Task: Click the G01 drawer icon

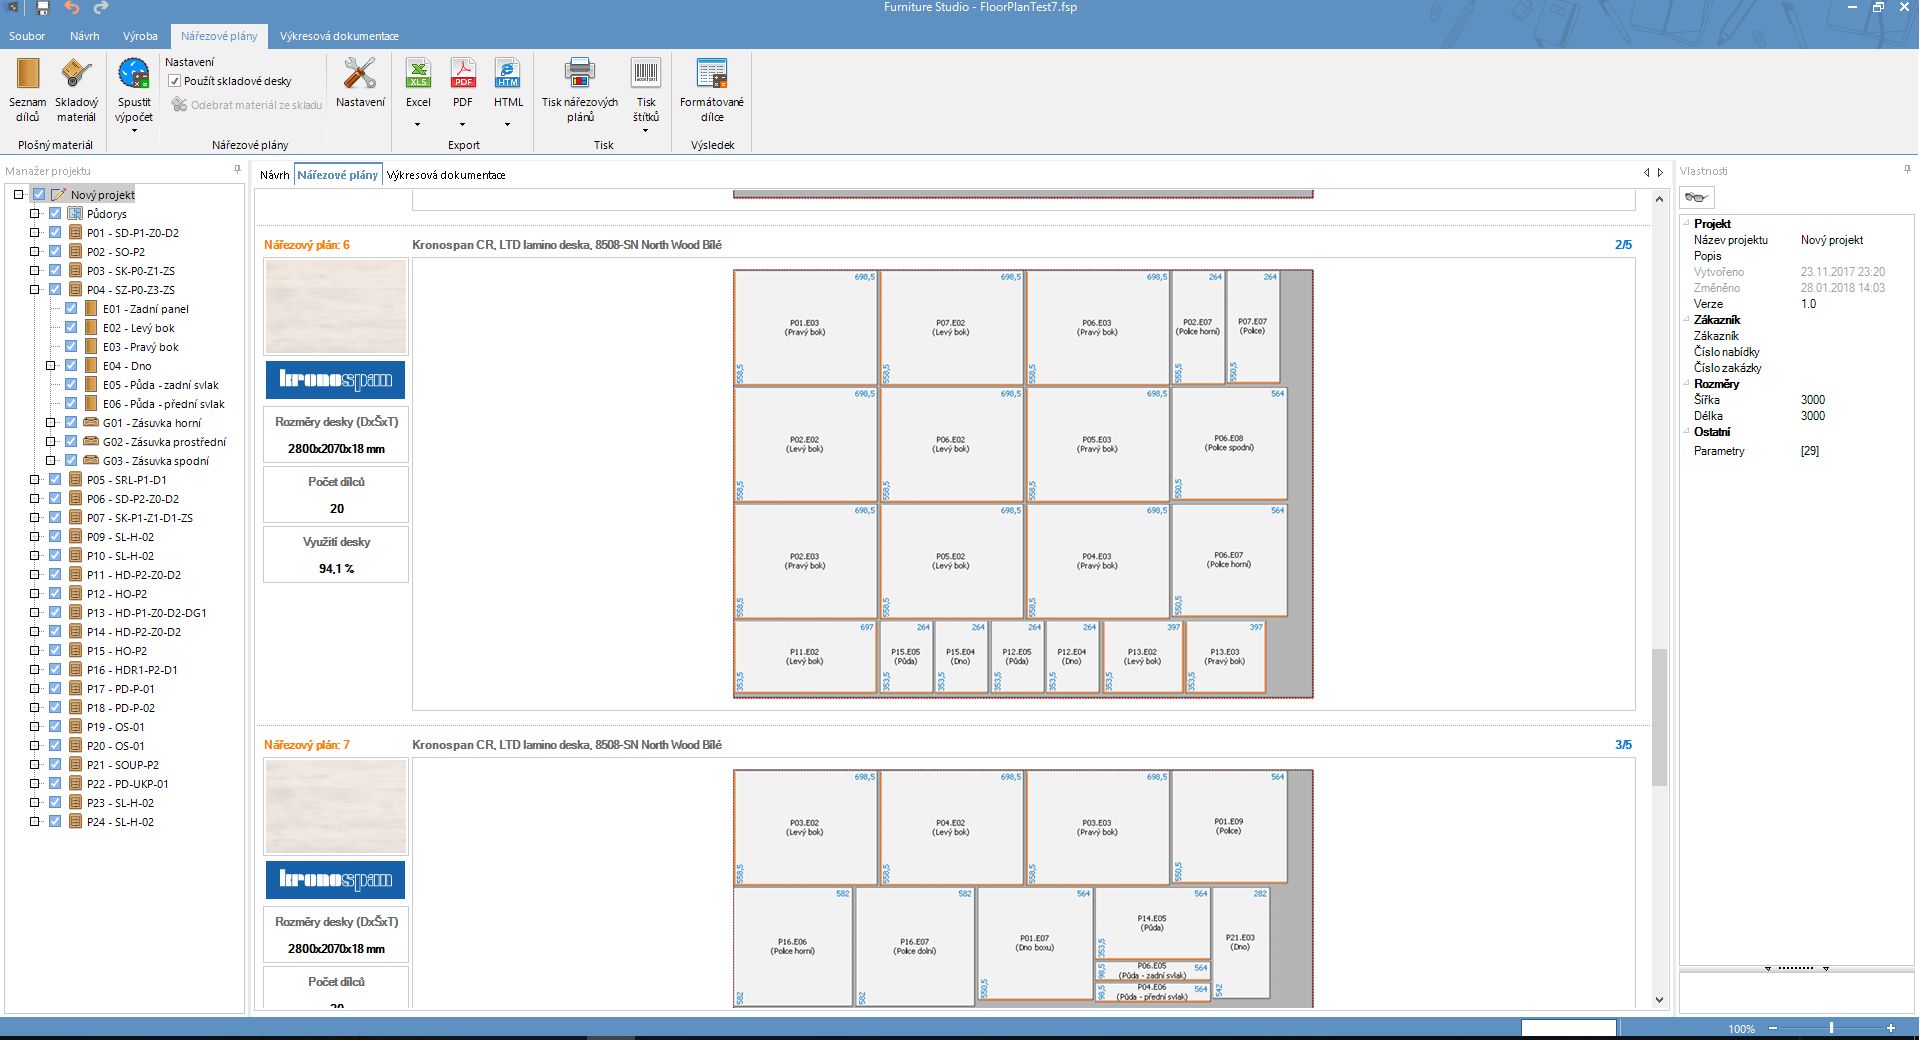Action: coord(91,422)
